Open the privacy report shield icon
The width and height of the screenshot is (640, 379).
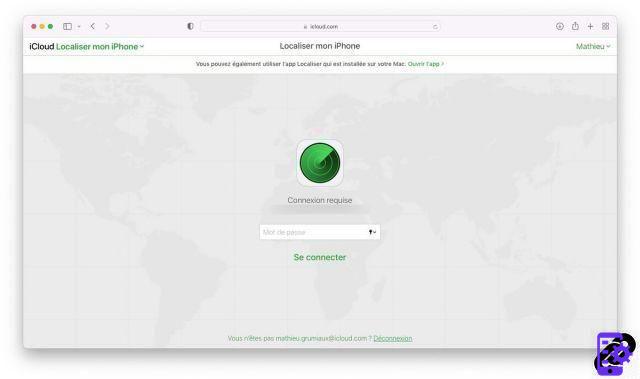point(190,26)
